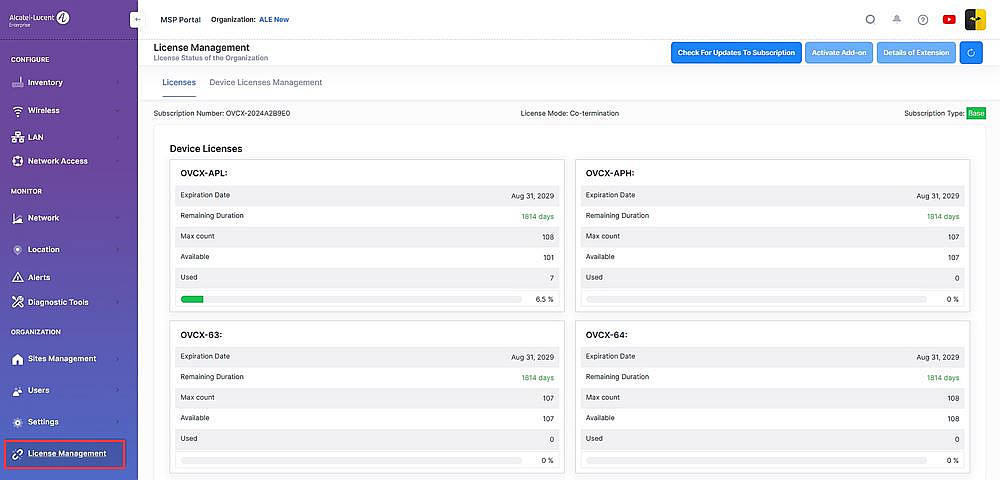Click Check For Updates To Subscription
The width and height of the screenshot is (1000, 480).
(x=736, y=53)
